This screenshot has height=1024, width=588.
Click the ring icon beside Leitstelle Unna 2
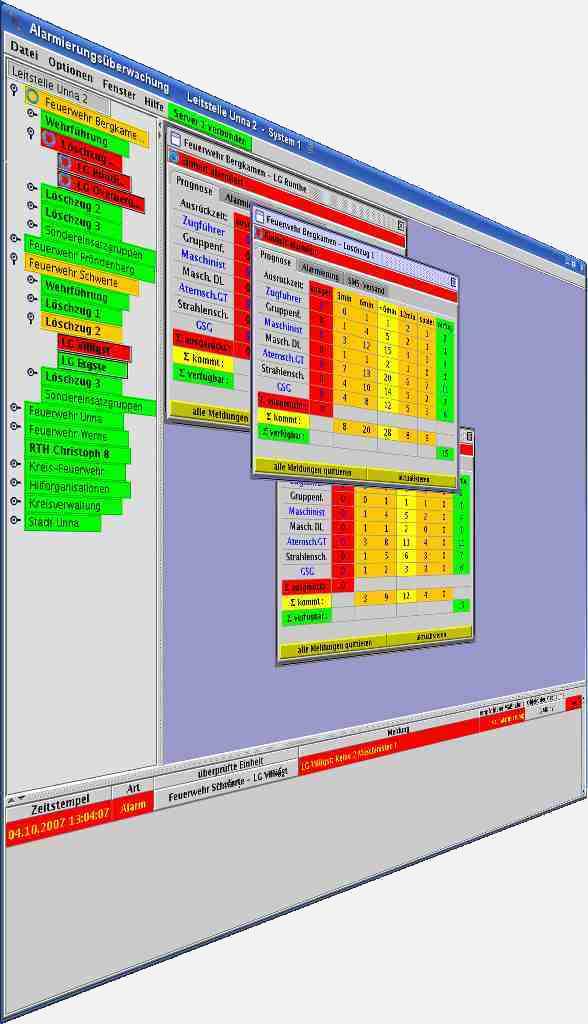33,97
